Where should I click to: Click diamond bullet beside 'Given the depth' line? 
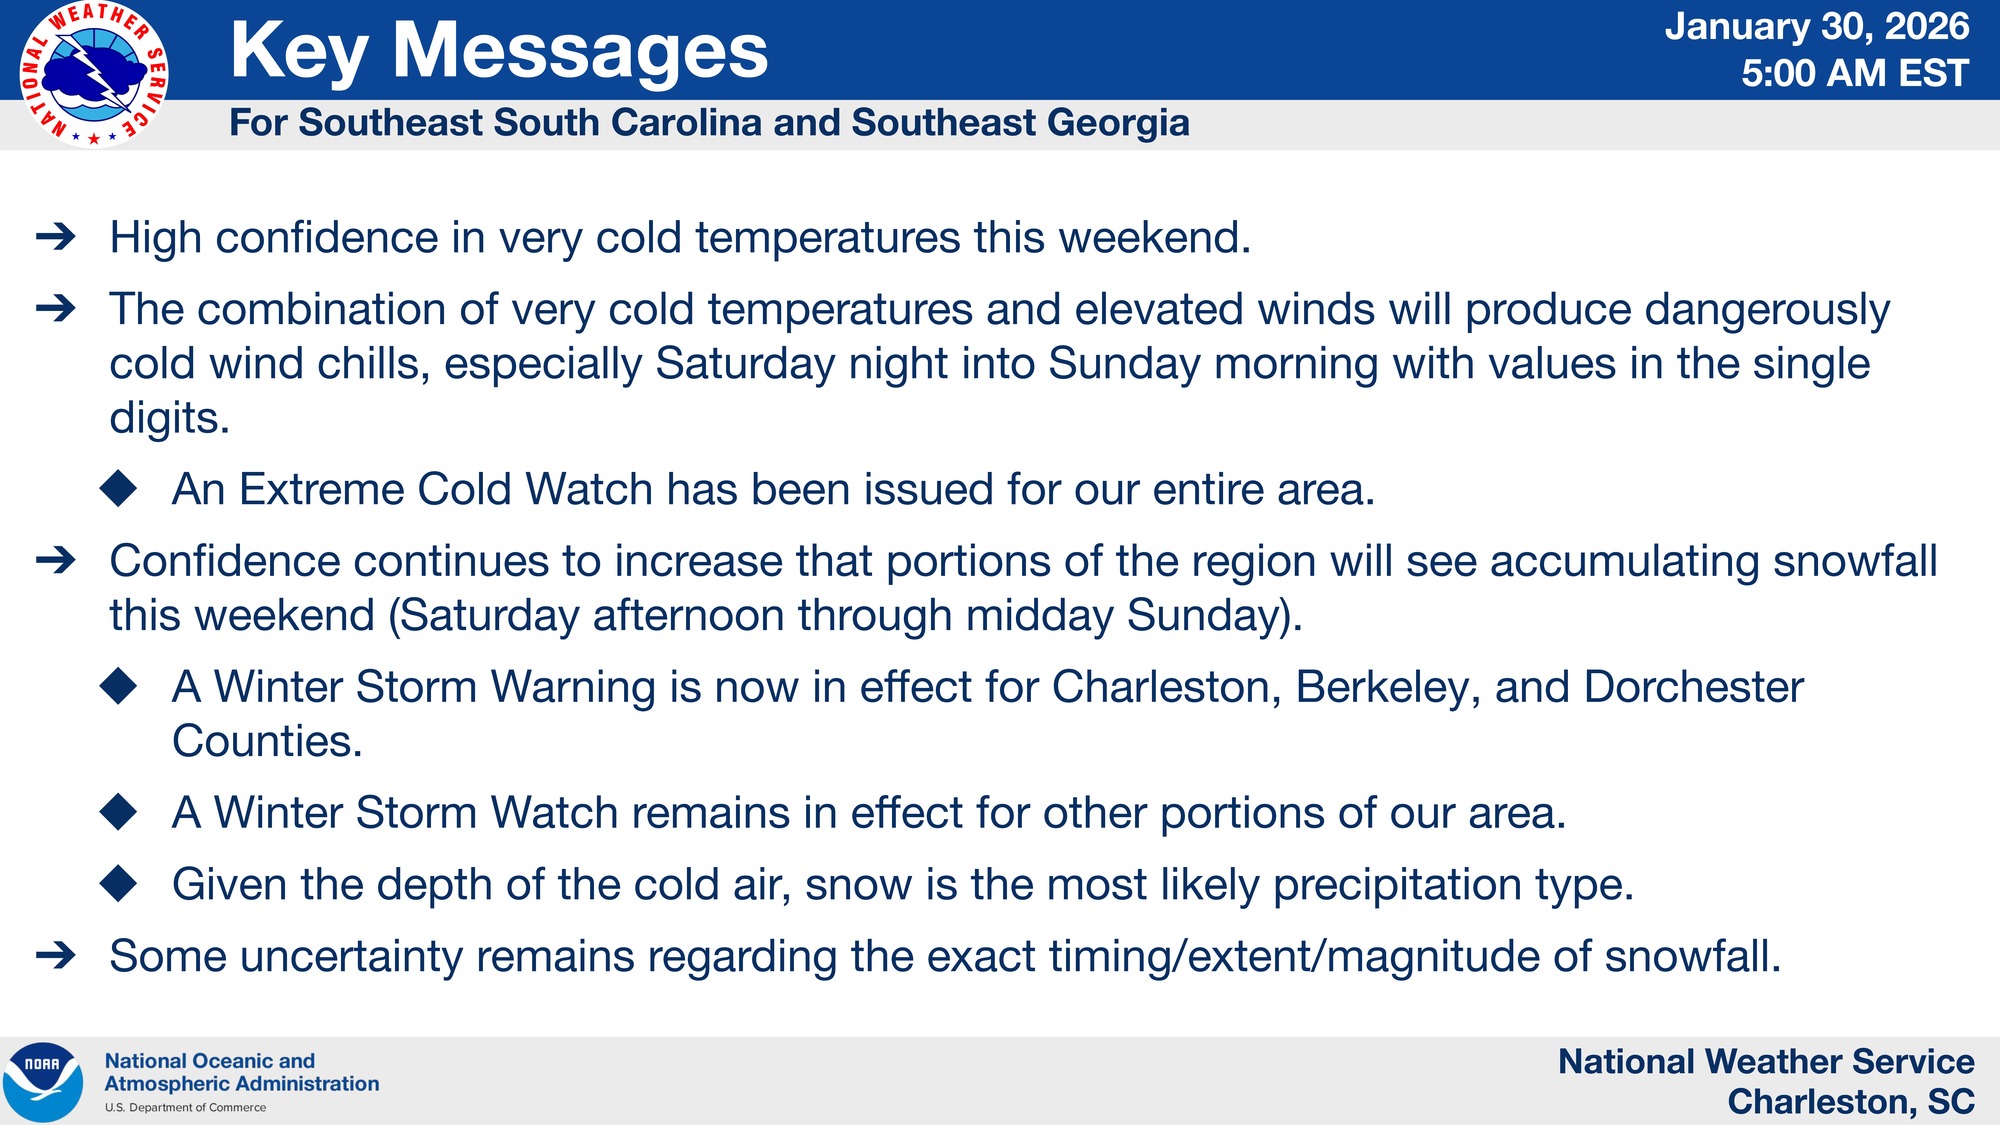pos(119,884)
